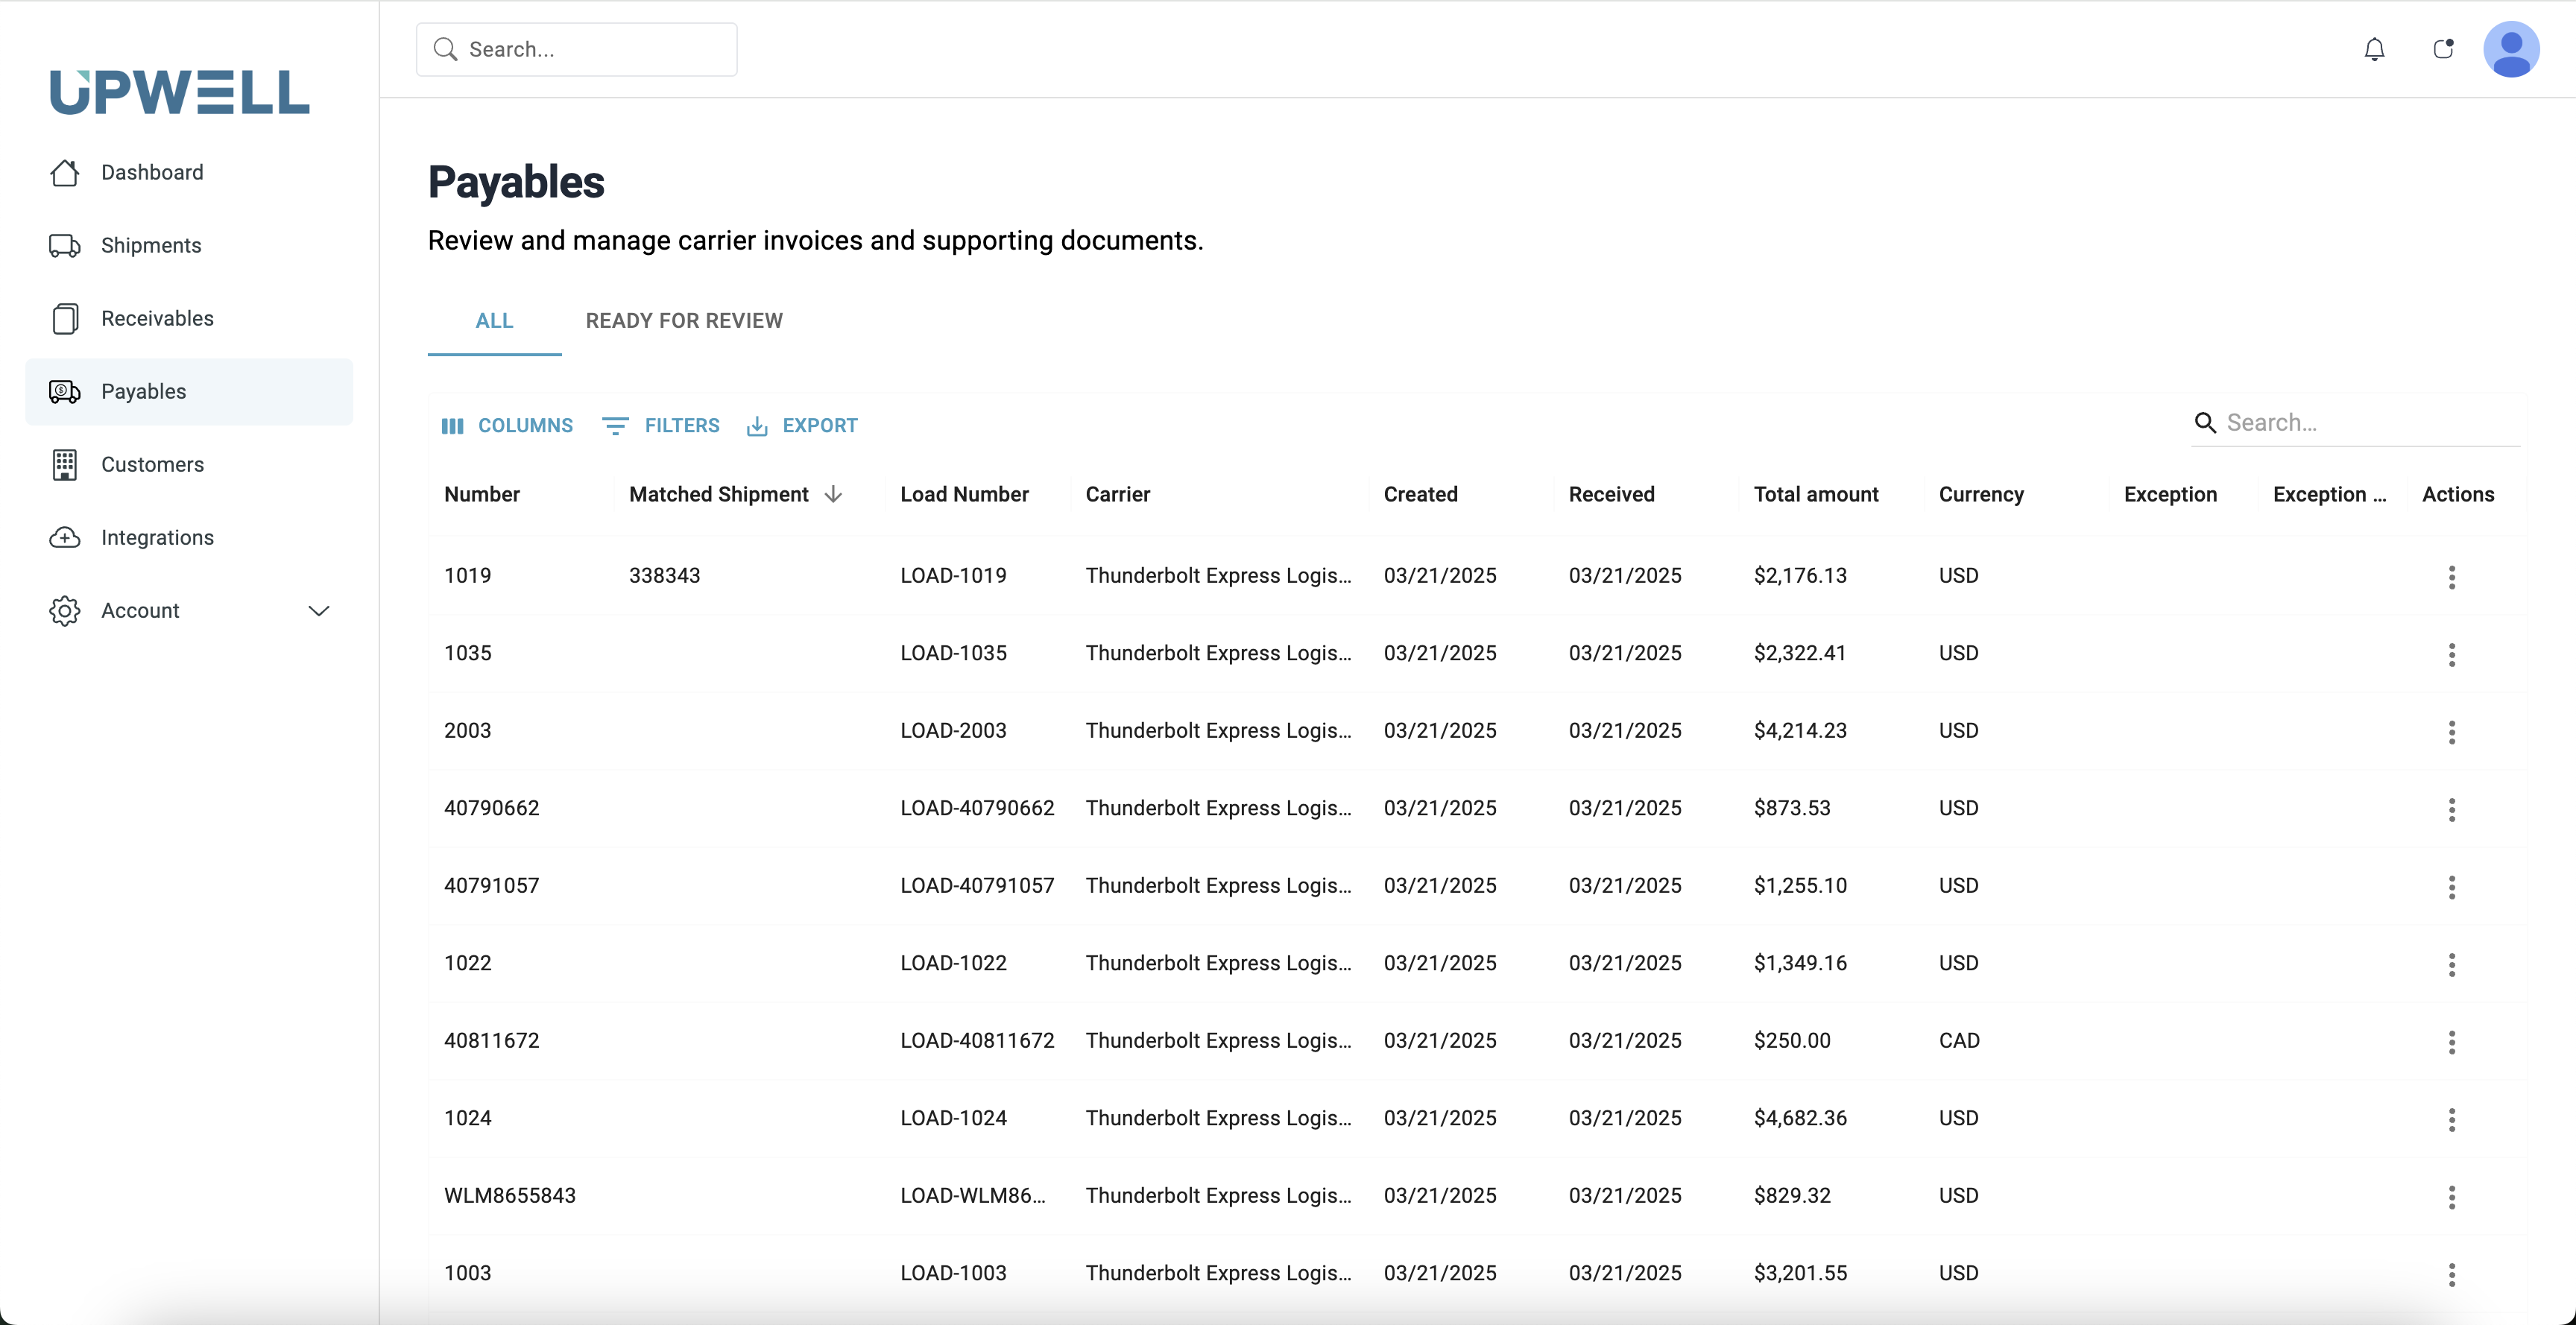Click the global search bar at top
This screenshot has width=2576, height=1325.
(576, 49)
